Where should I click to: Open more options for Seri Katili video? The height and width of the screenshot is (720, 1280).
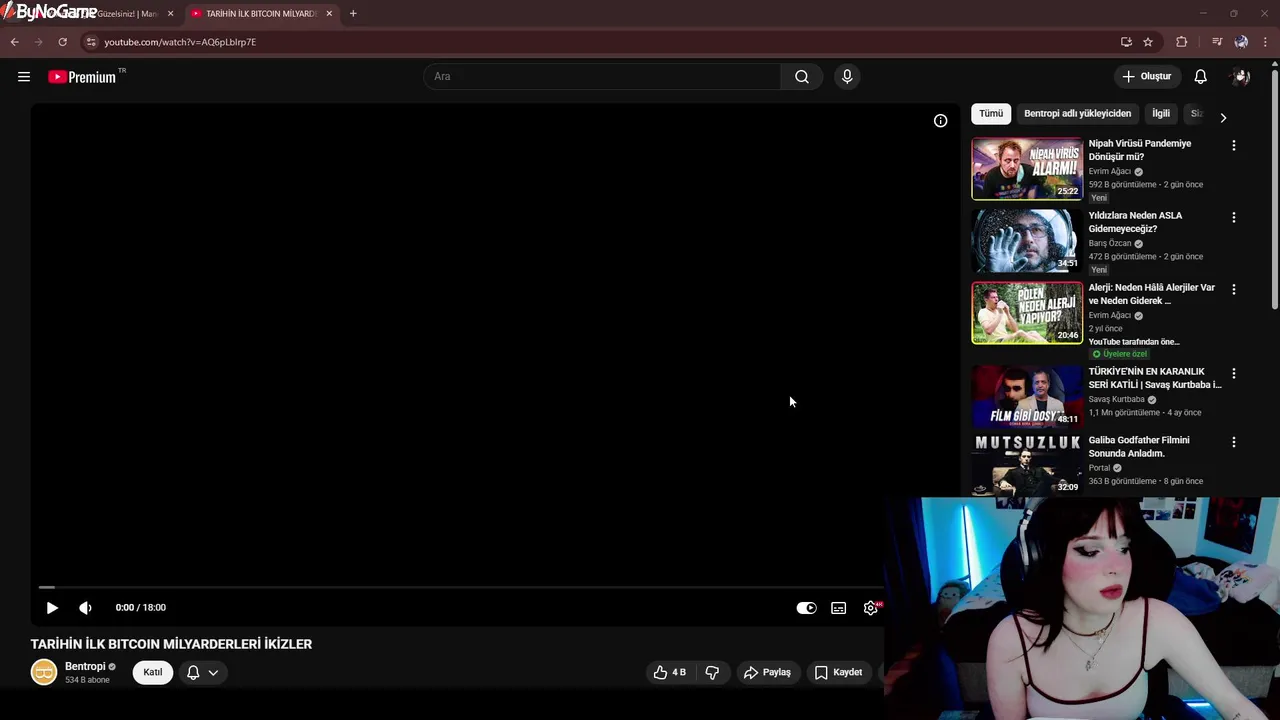click(x=1233, y=373)
